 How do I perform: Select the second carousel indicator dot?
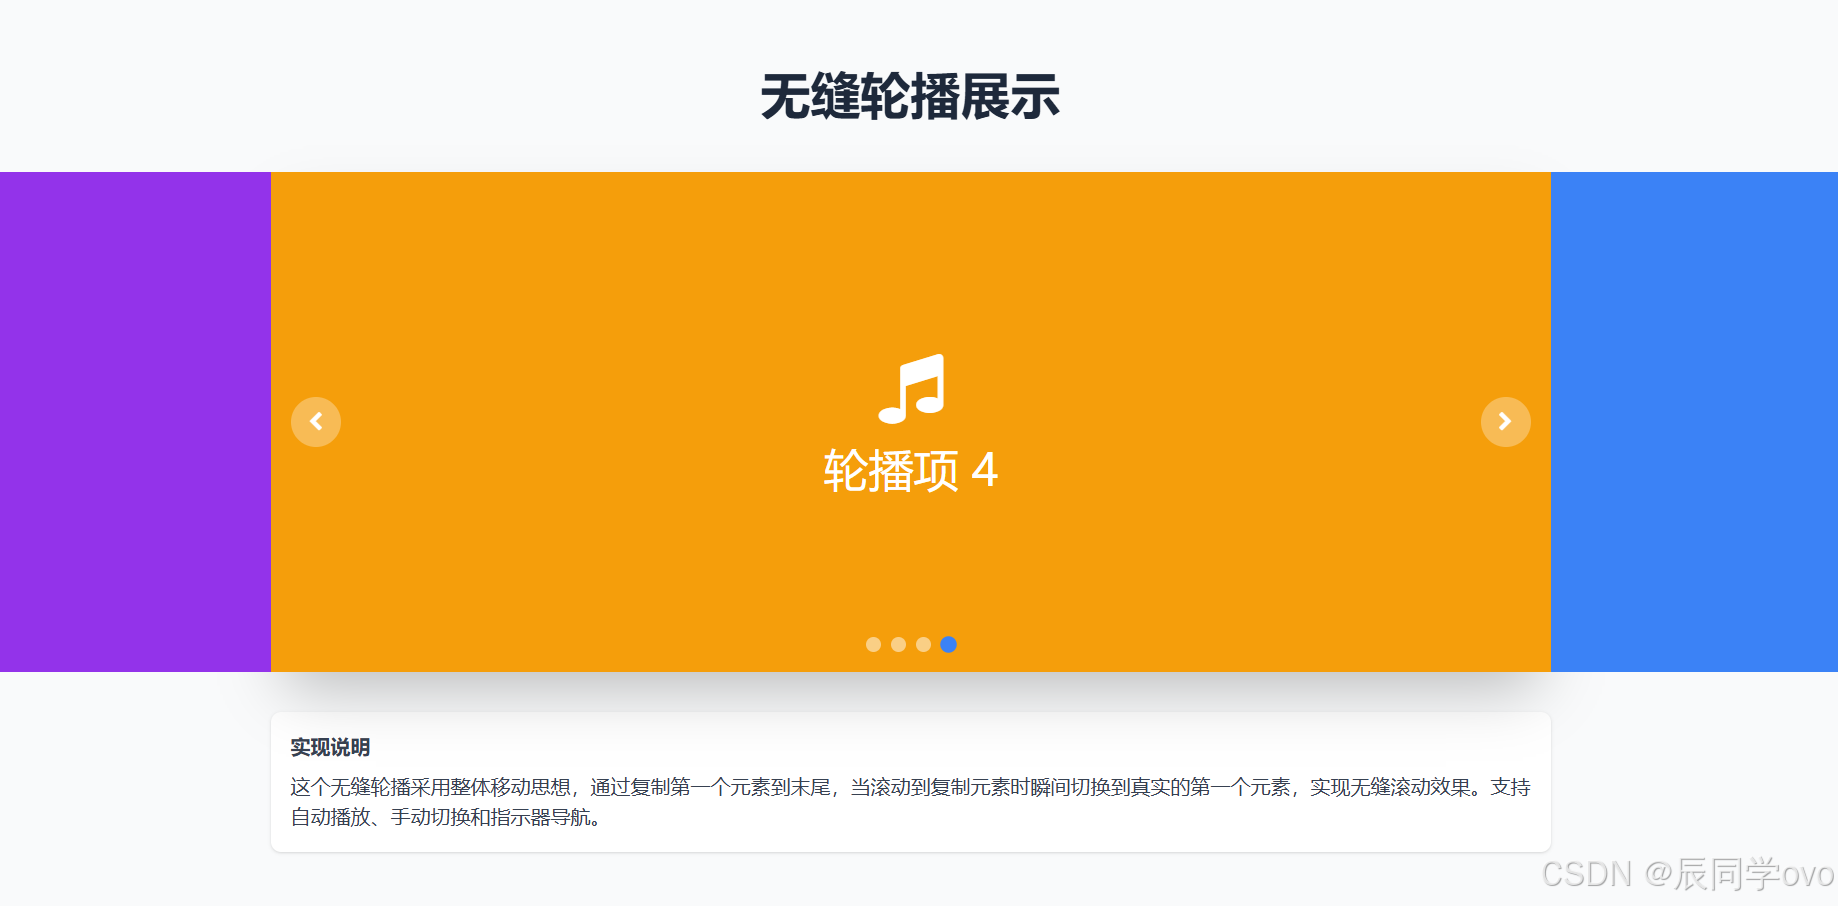click(897, 645)
